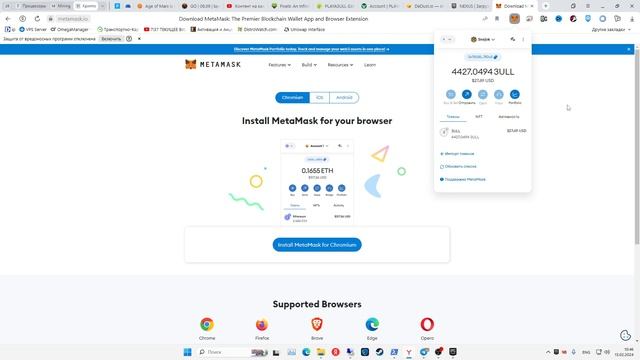Select the Chromium platform toggle

tap(292, 98)
